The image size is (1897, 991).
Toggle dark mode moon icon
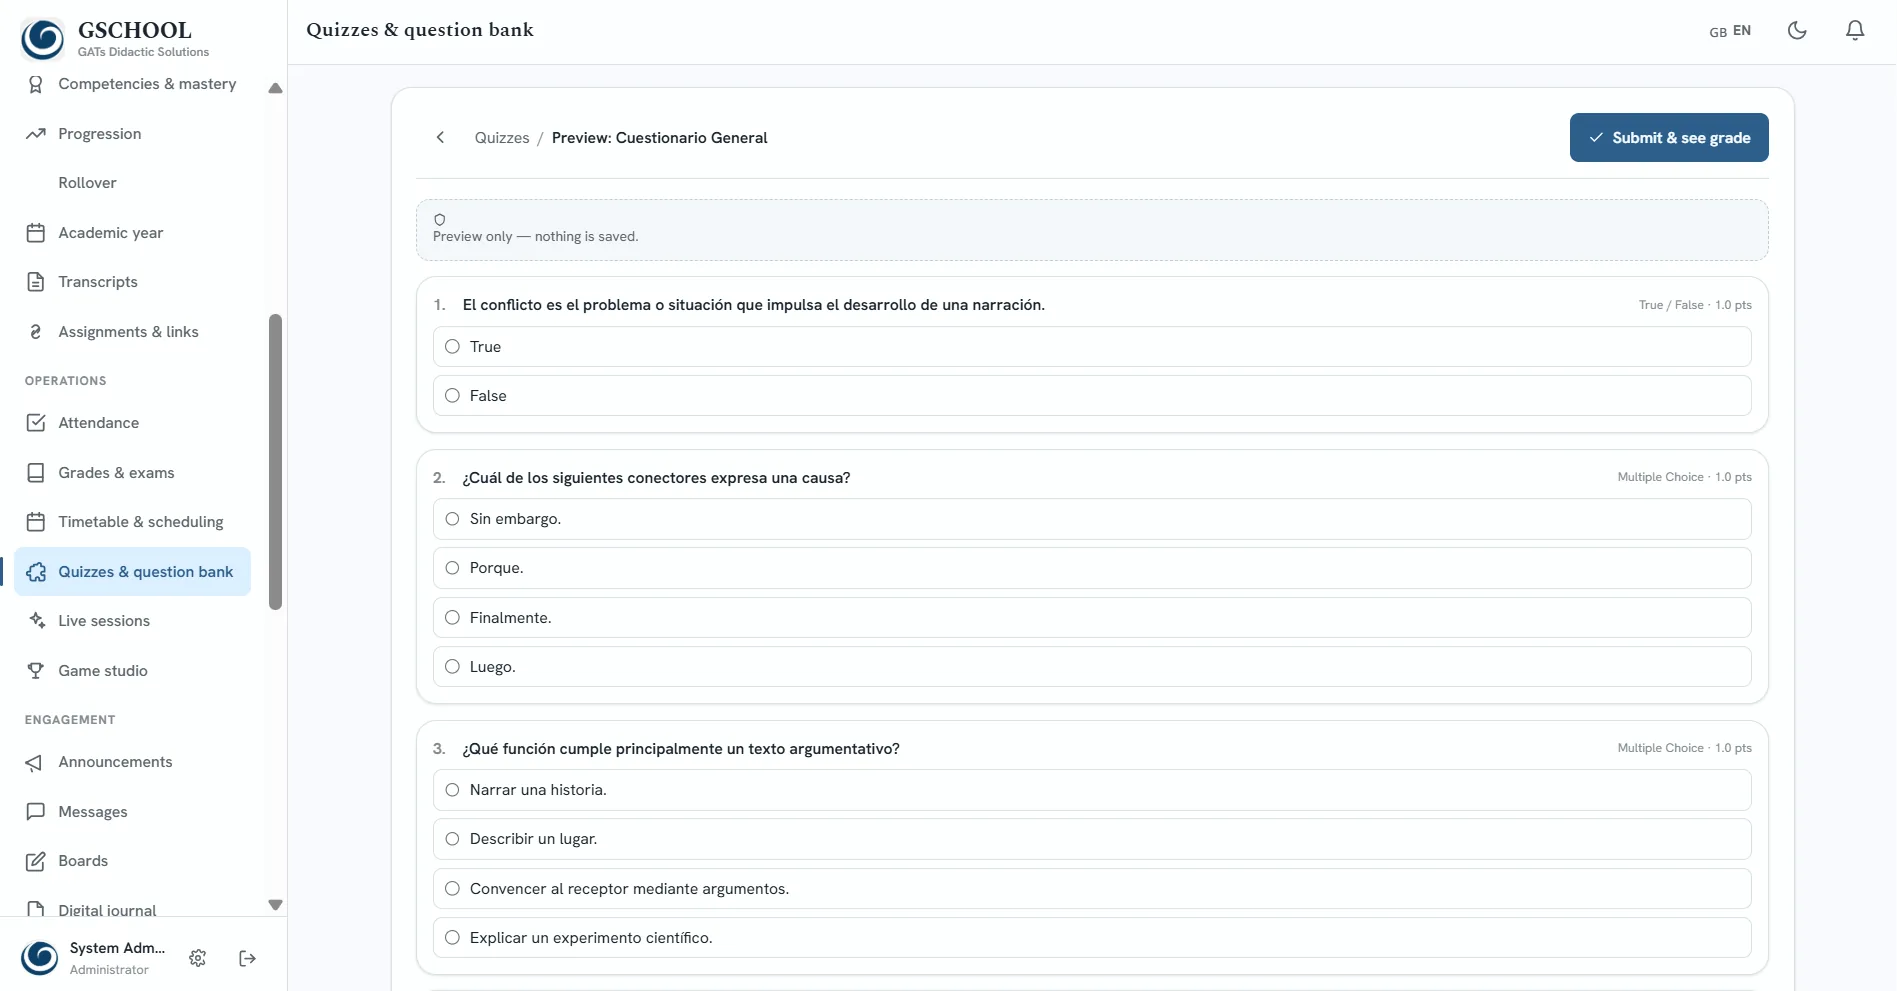pos(1797,30)
